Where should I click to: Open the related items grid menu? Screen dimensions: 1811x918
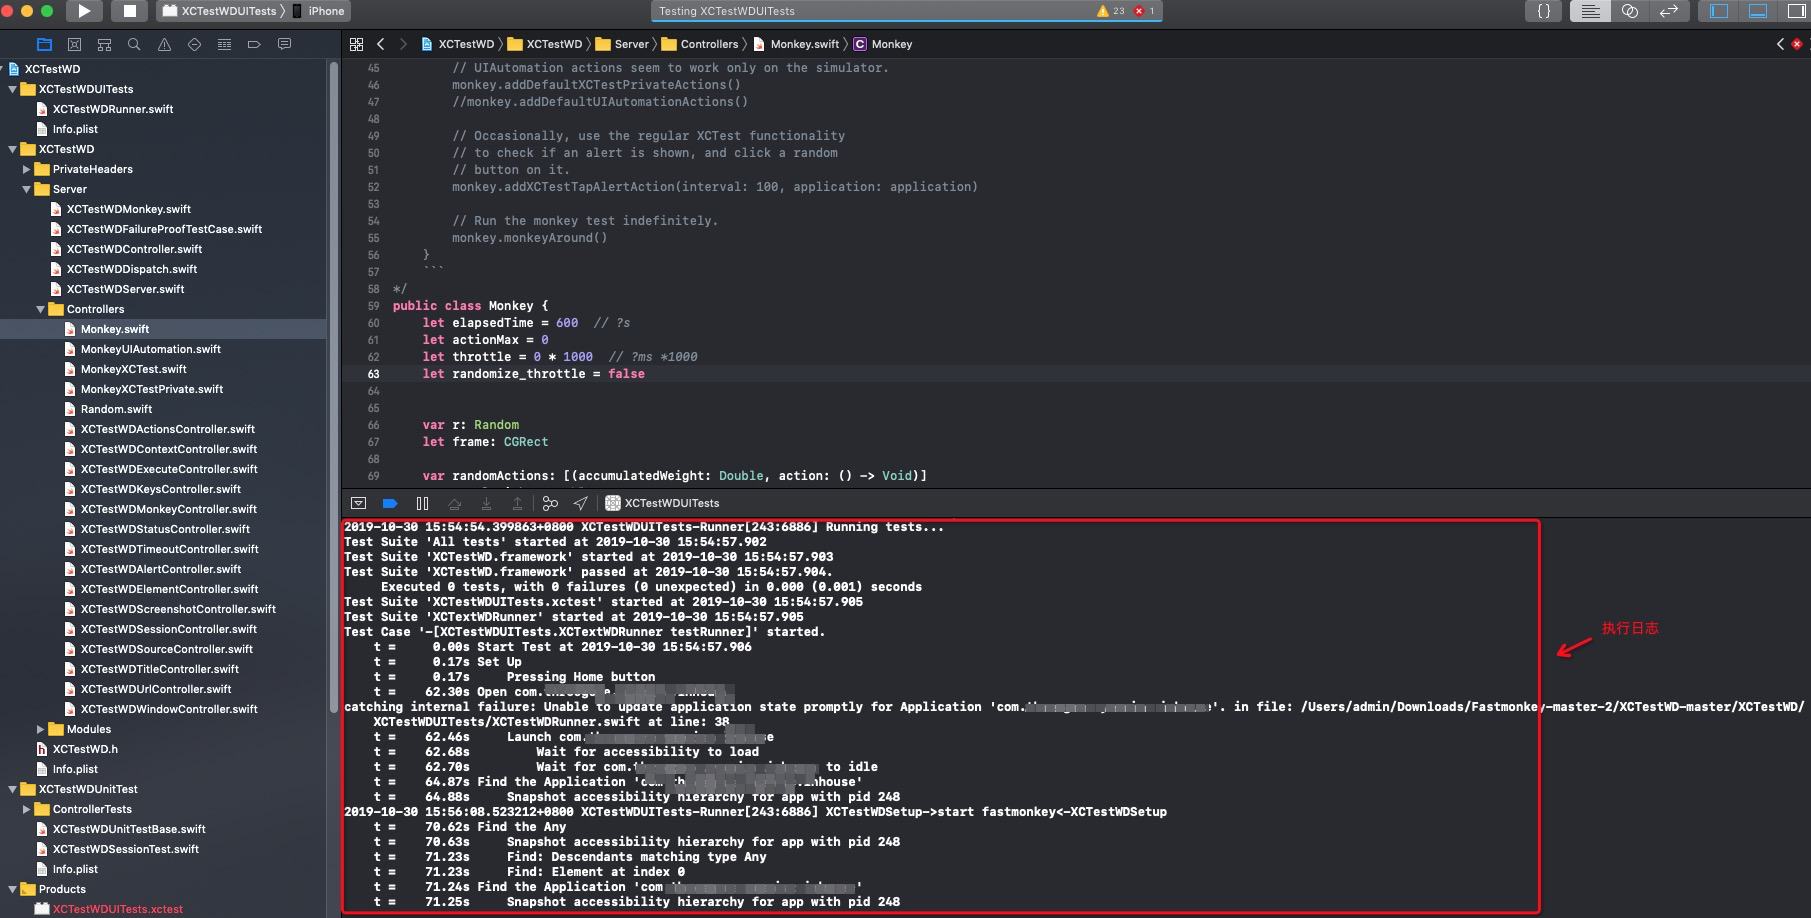tap(357, 44)
